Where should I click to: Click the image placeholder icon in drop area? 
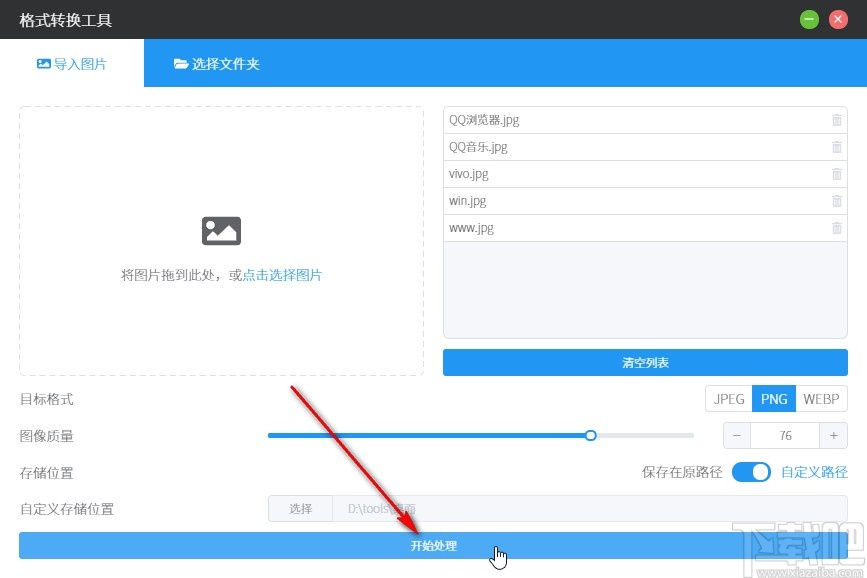(x=221, y=231)
